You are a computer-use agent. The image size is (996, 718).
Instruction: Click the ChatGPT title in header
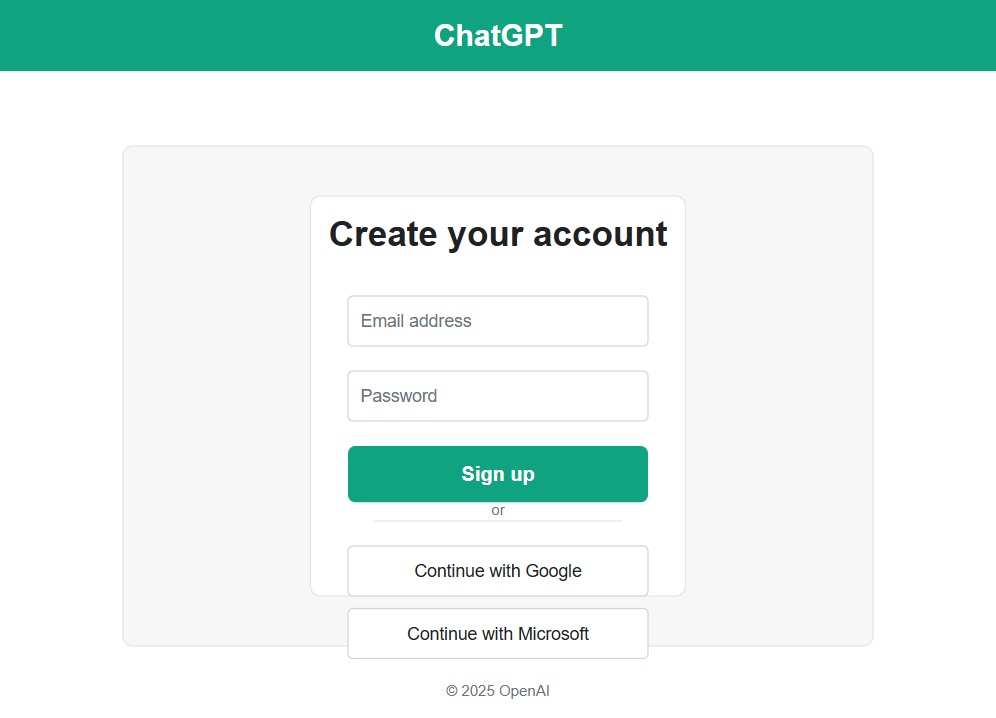pos(498,35)
